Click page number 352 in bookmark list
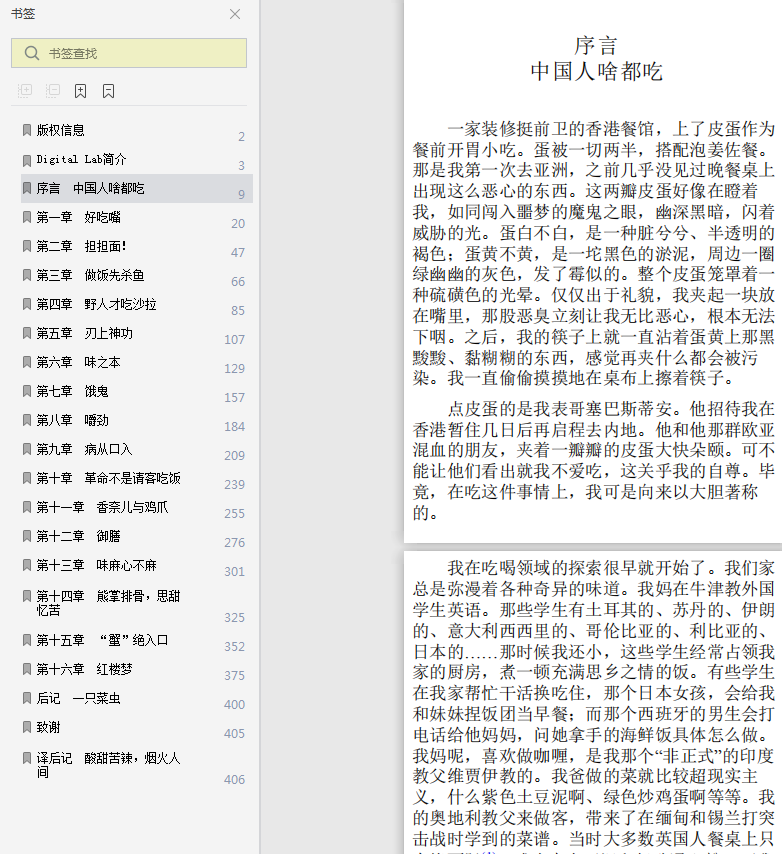The width and height of the screenshot is (782, 854). pyautogui.click(x=235, y=646)
